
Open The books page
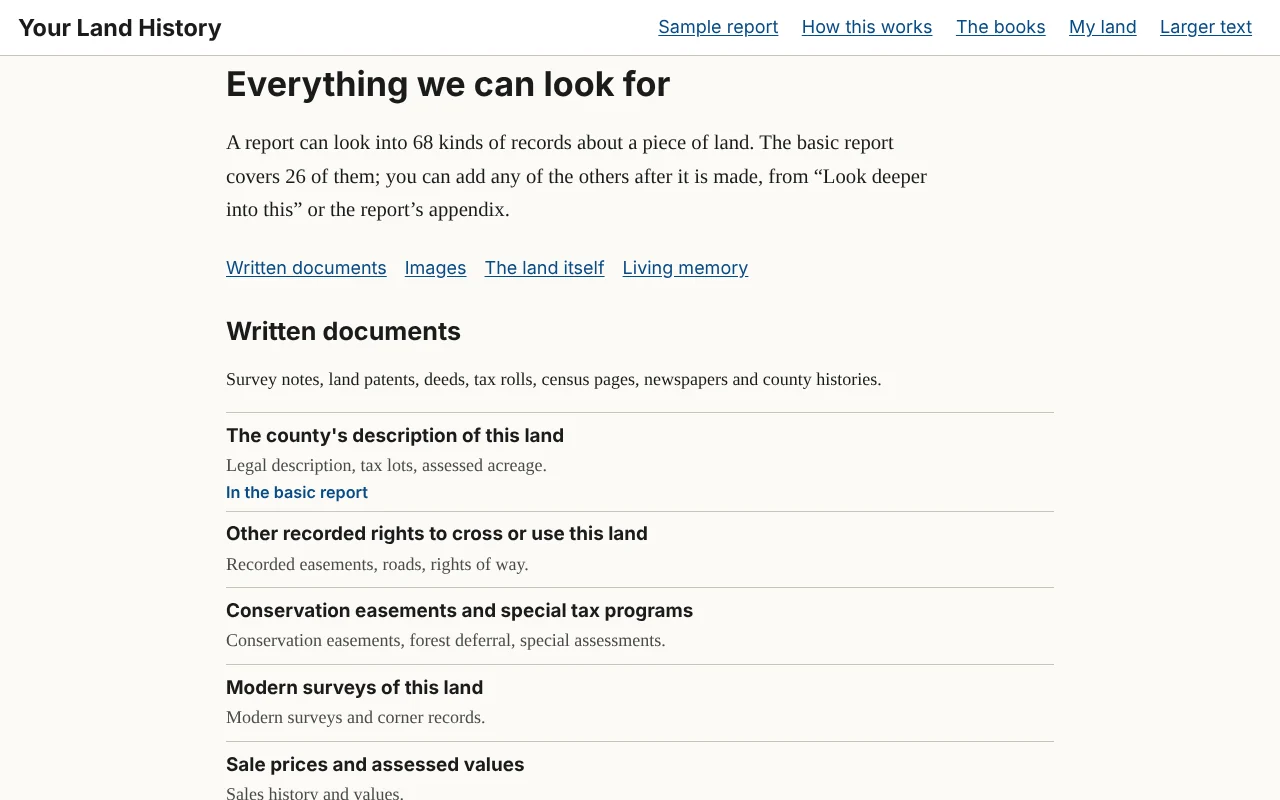point(1000,27)
